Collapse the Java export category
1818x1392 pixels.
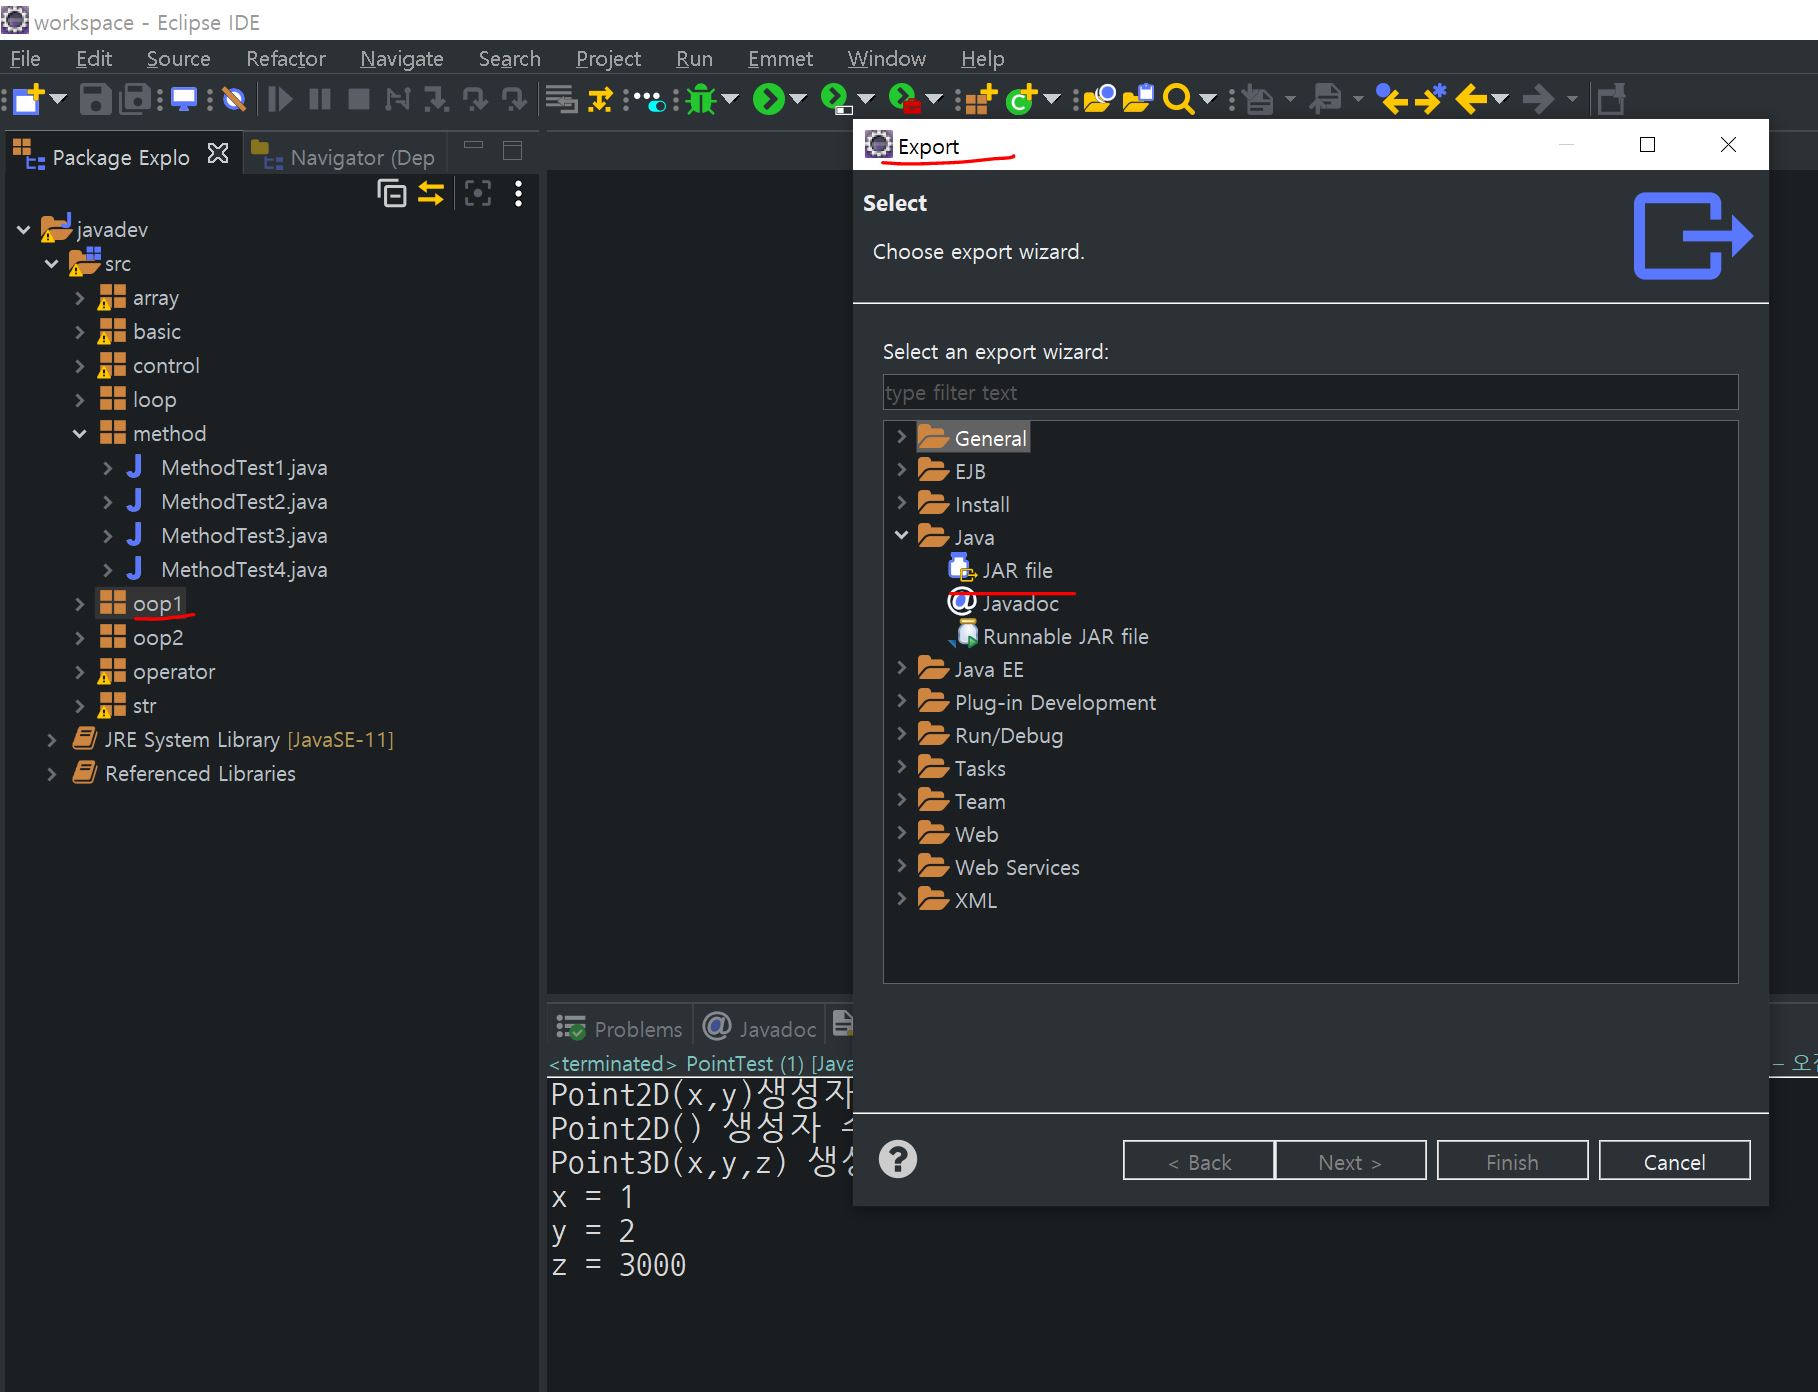(x=901, y=536)
